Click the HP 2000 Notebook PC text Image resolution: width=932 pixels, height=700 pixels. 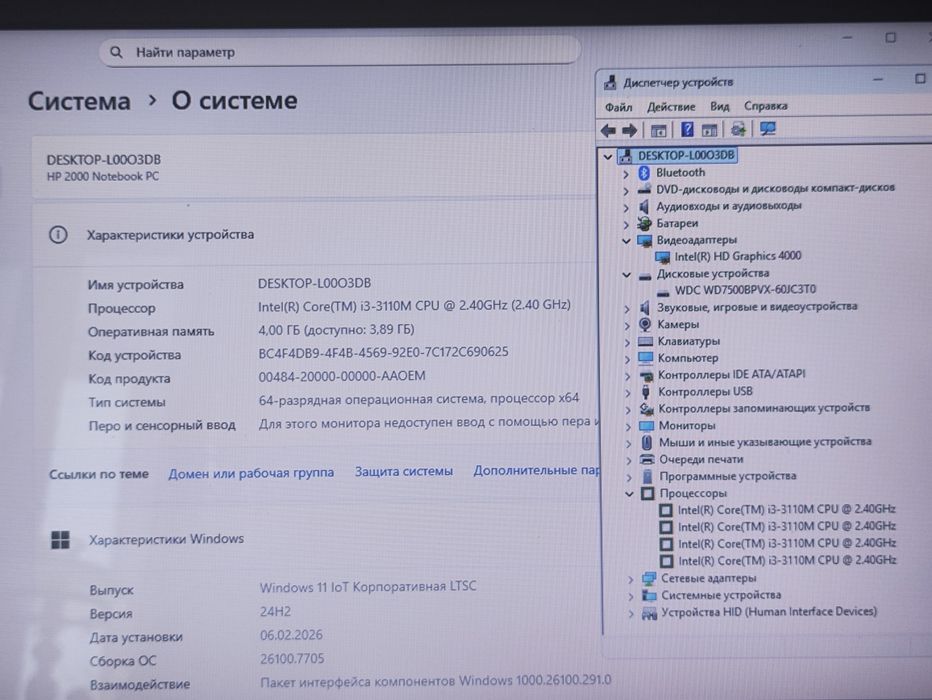coord(103,176)
